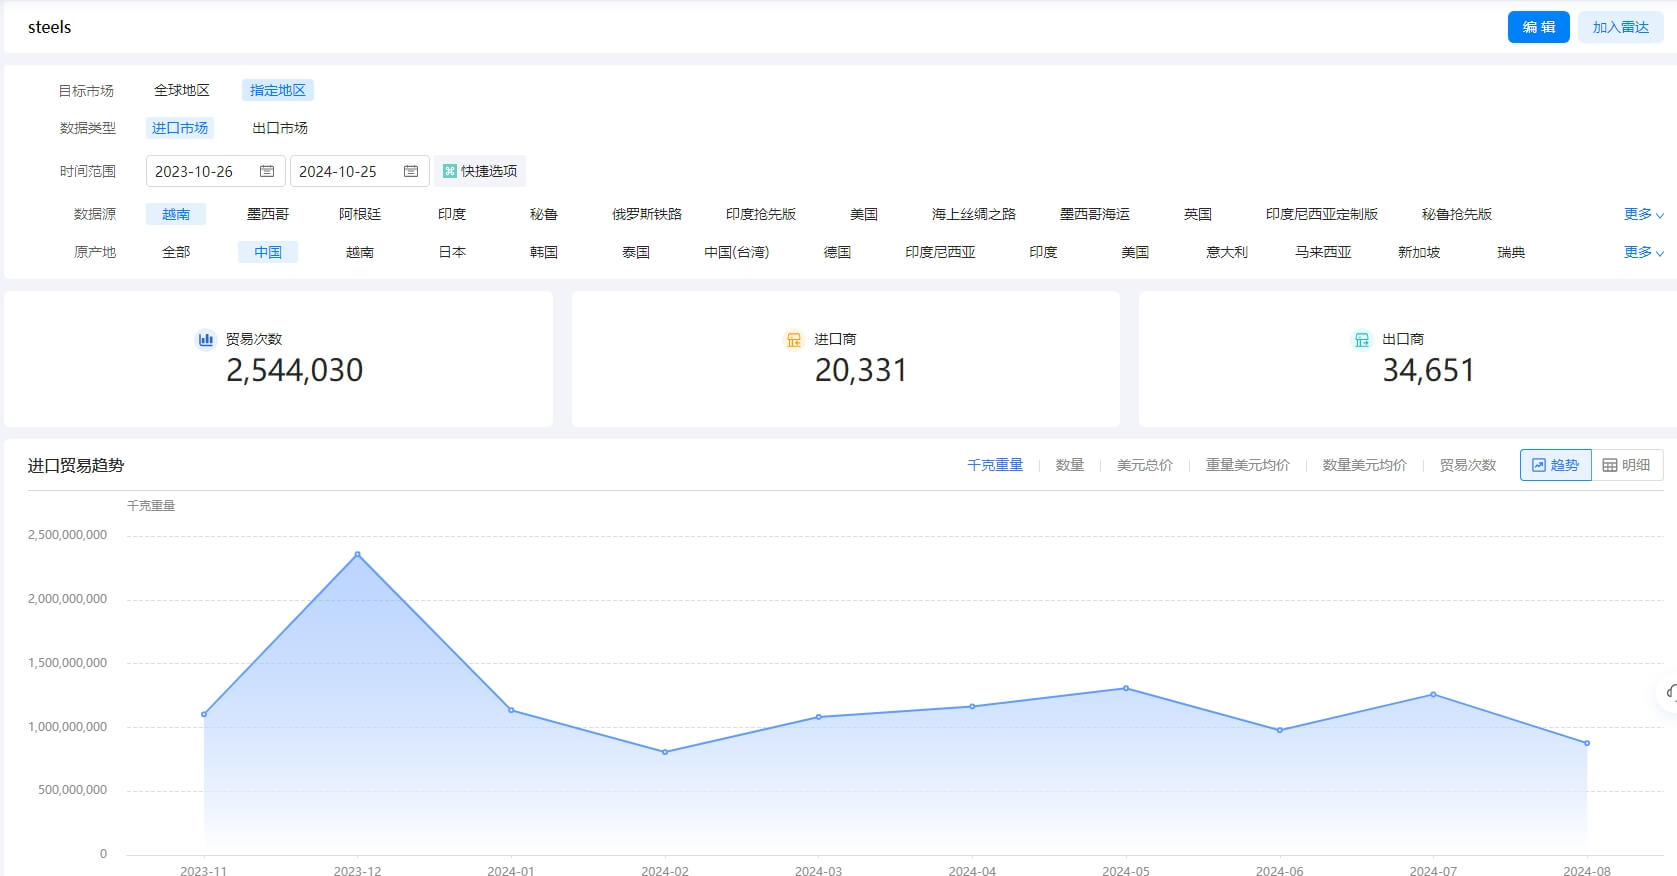Image resolution: width=1677 pixels, height=876 pixels.
Task: Switch chart metric to 千克重量
Action: [995, 465]
